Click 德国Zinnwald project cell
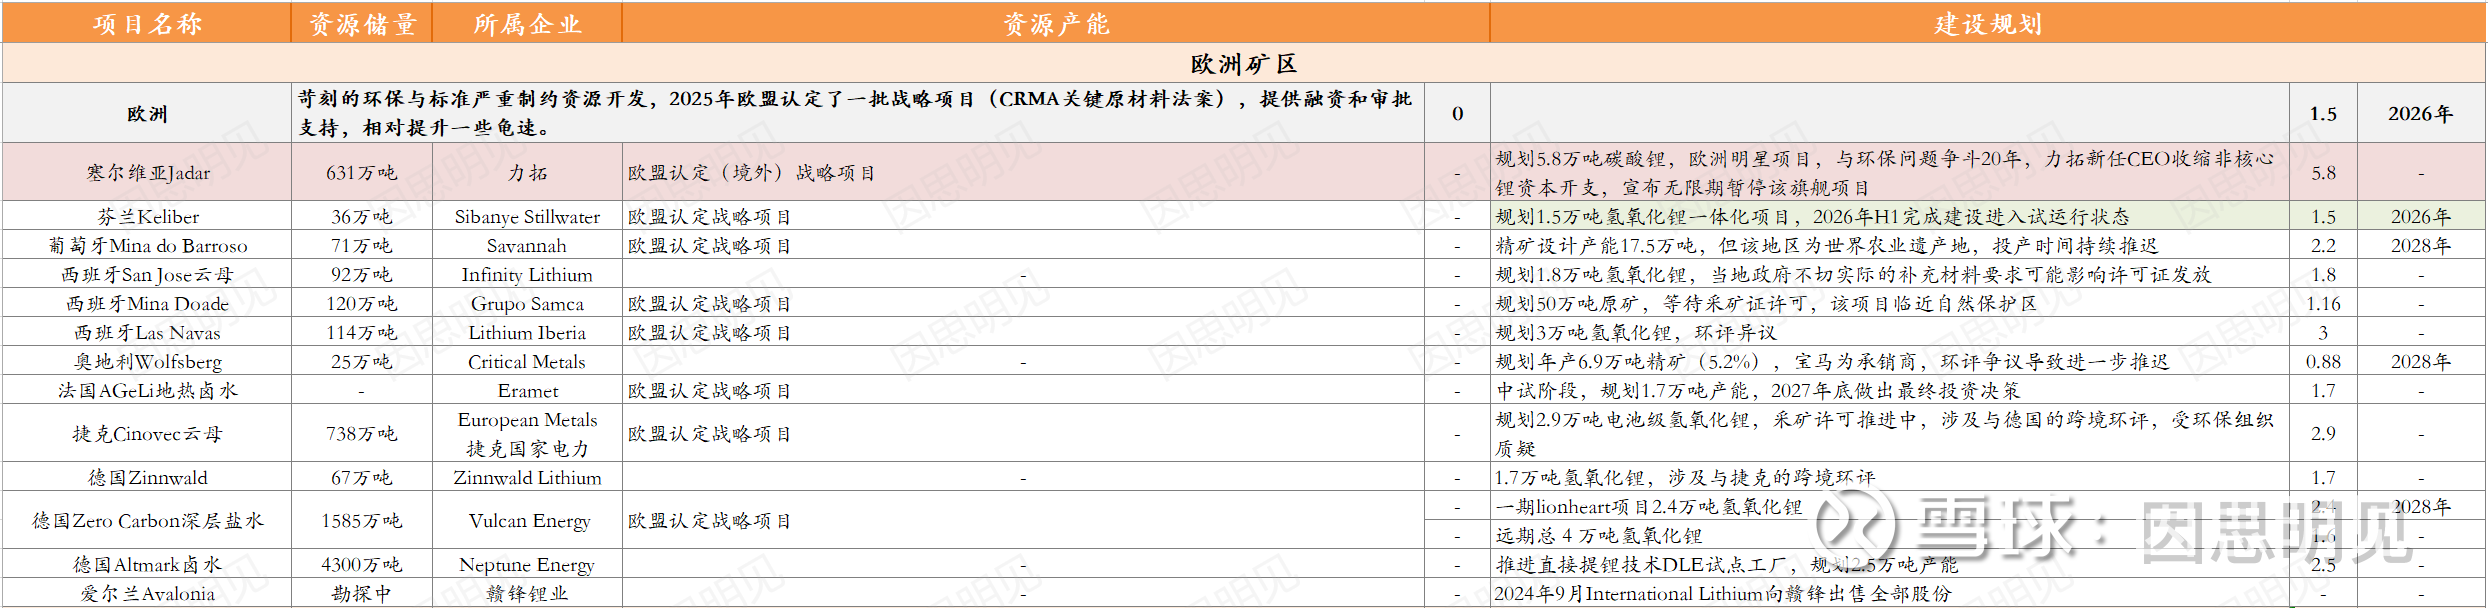The height and width of the screenshot is (608, 2488). [x=146, y=477]
